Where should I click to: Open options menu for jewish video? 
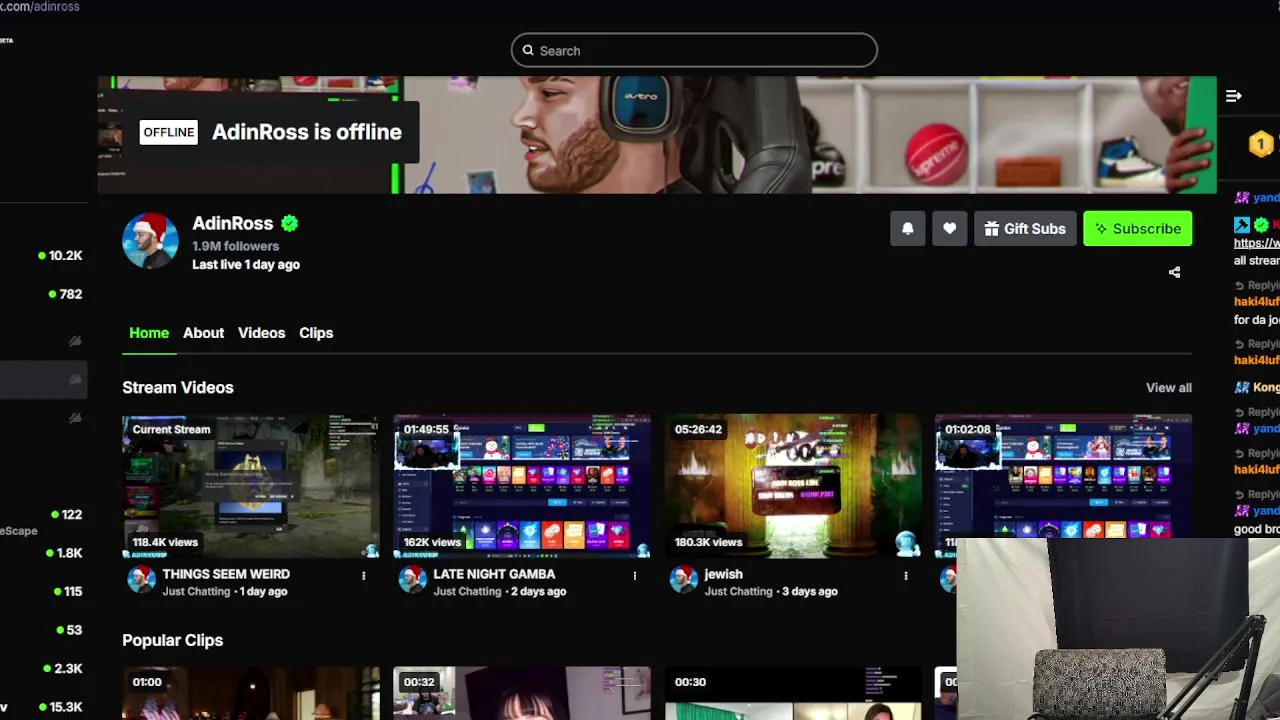pos(906,575)
